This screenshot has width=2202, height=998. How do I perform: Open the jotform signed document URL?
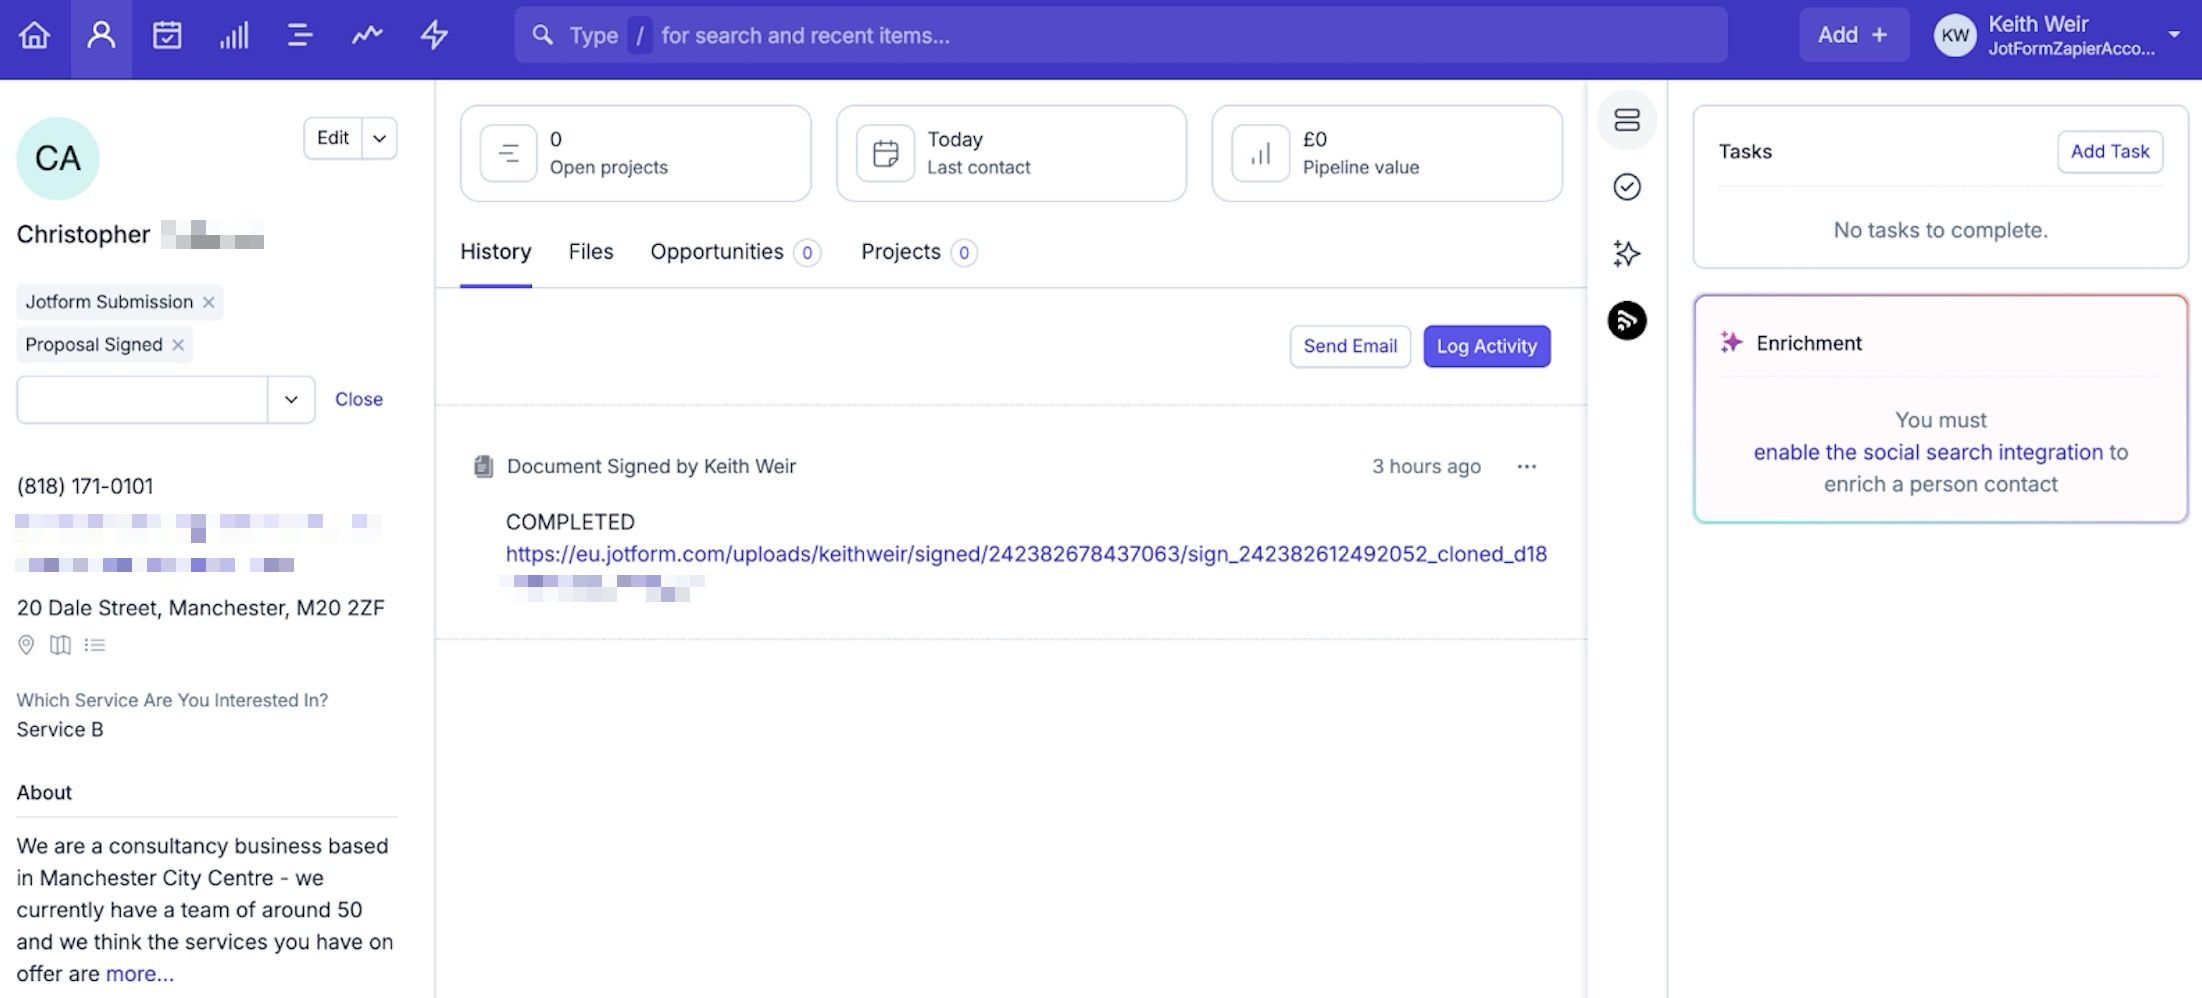point(1026,554)
